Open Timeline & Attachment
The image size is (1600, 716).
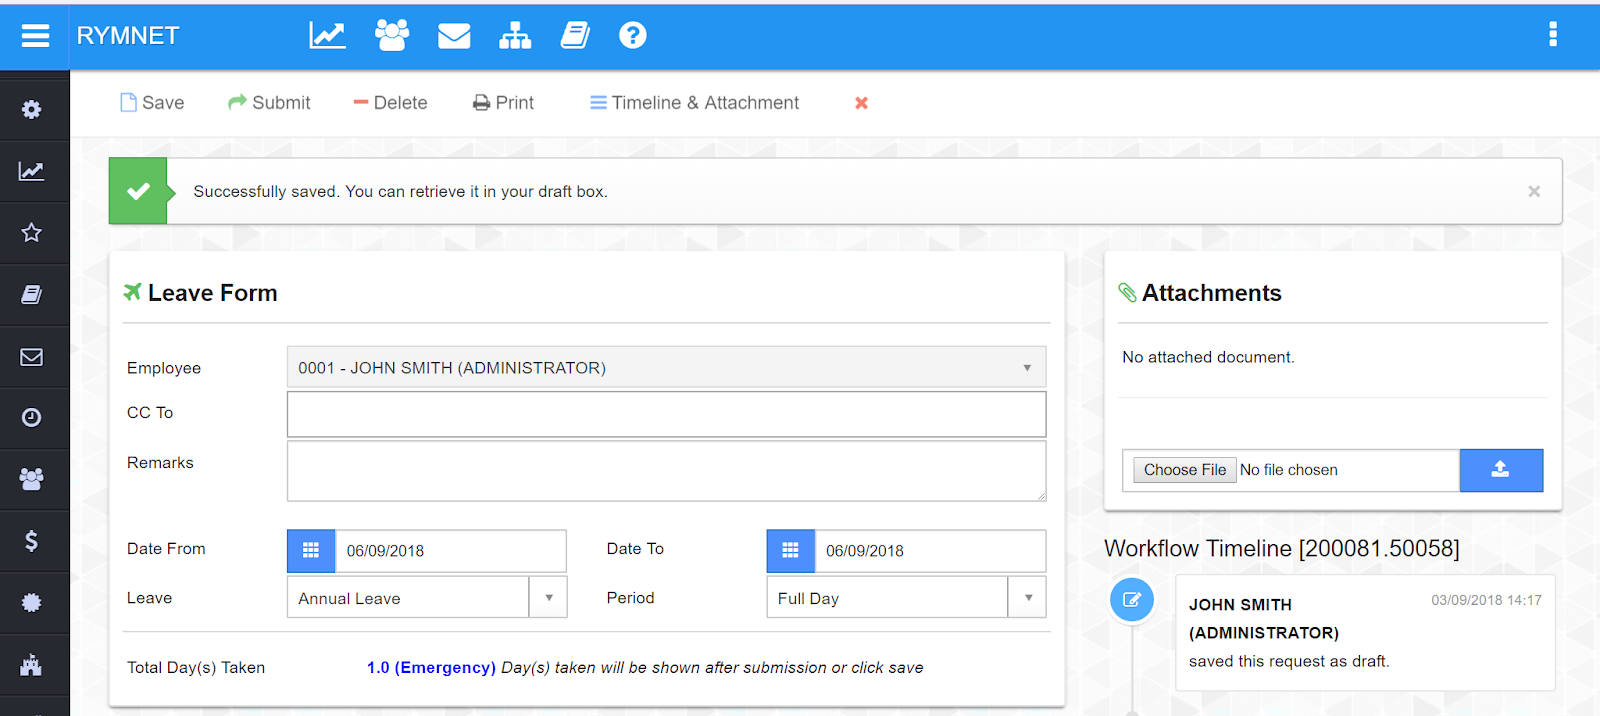point(694,103)
